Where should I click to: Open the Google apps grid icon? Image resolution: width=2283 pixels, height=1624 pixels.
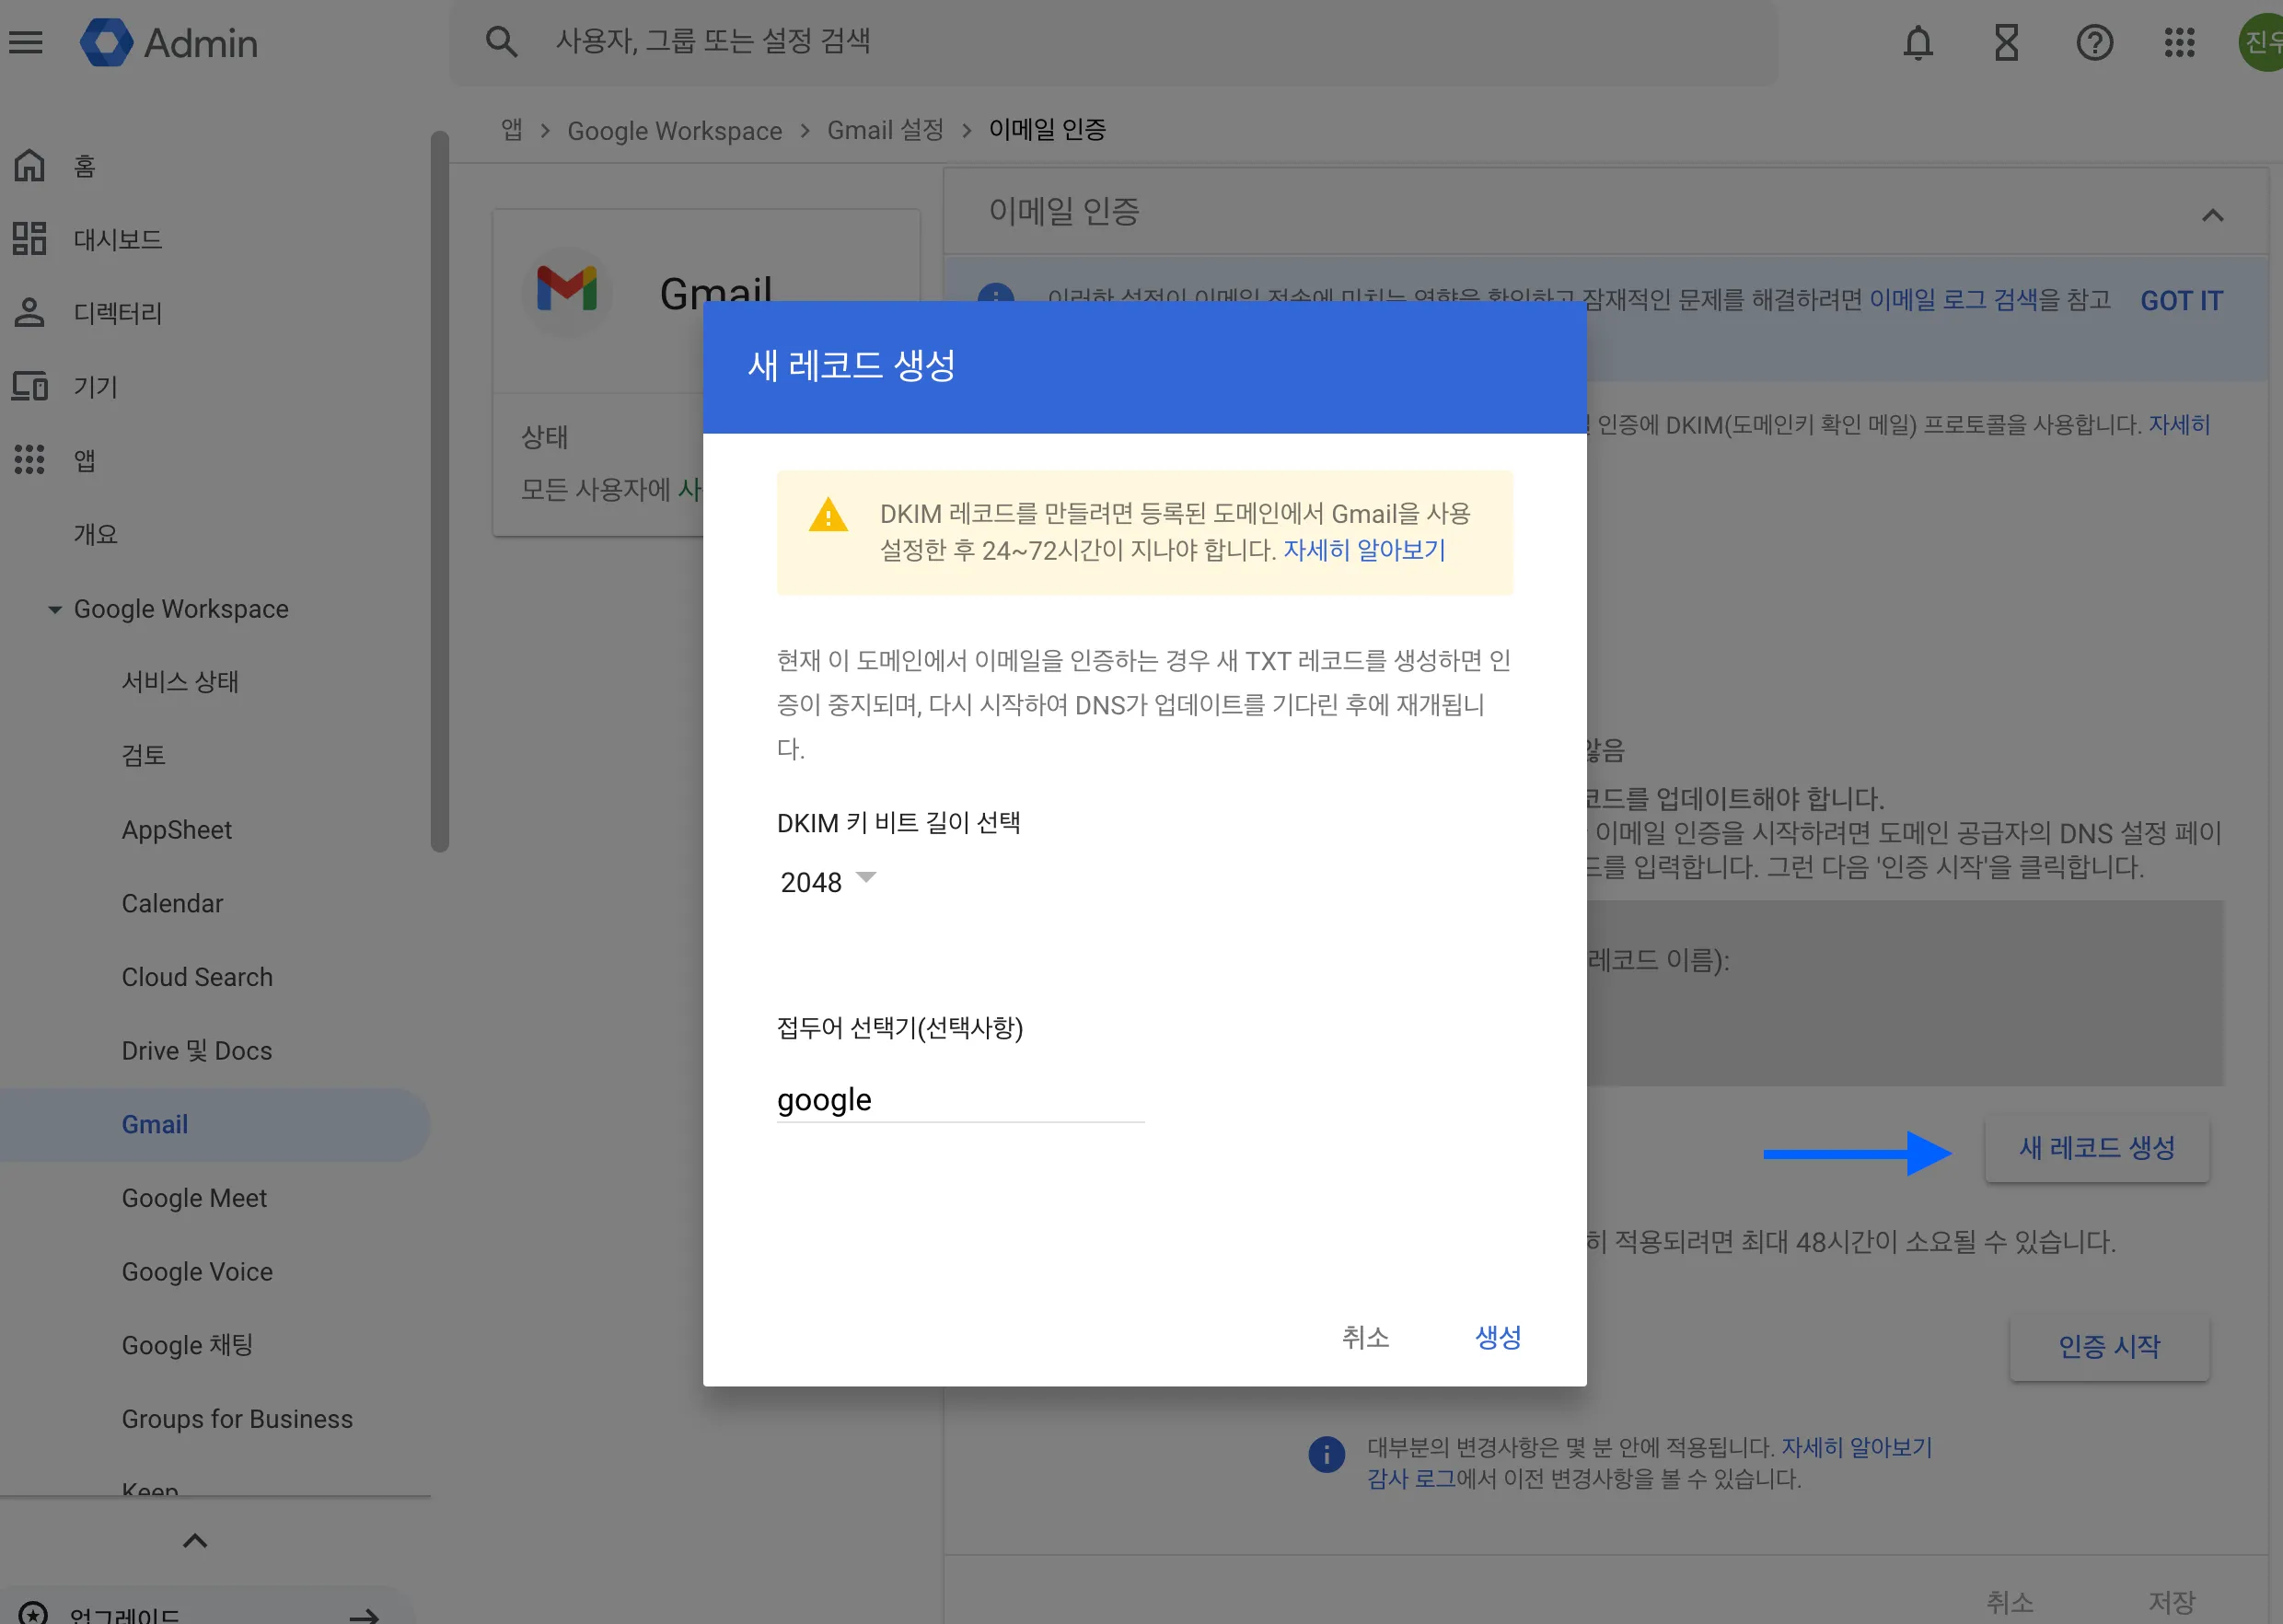2179,42
